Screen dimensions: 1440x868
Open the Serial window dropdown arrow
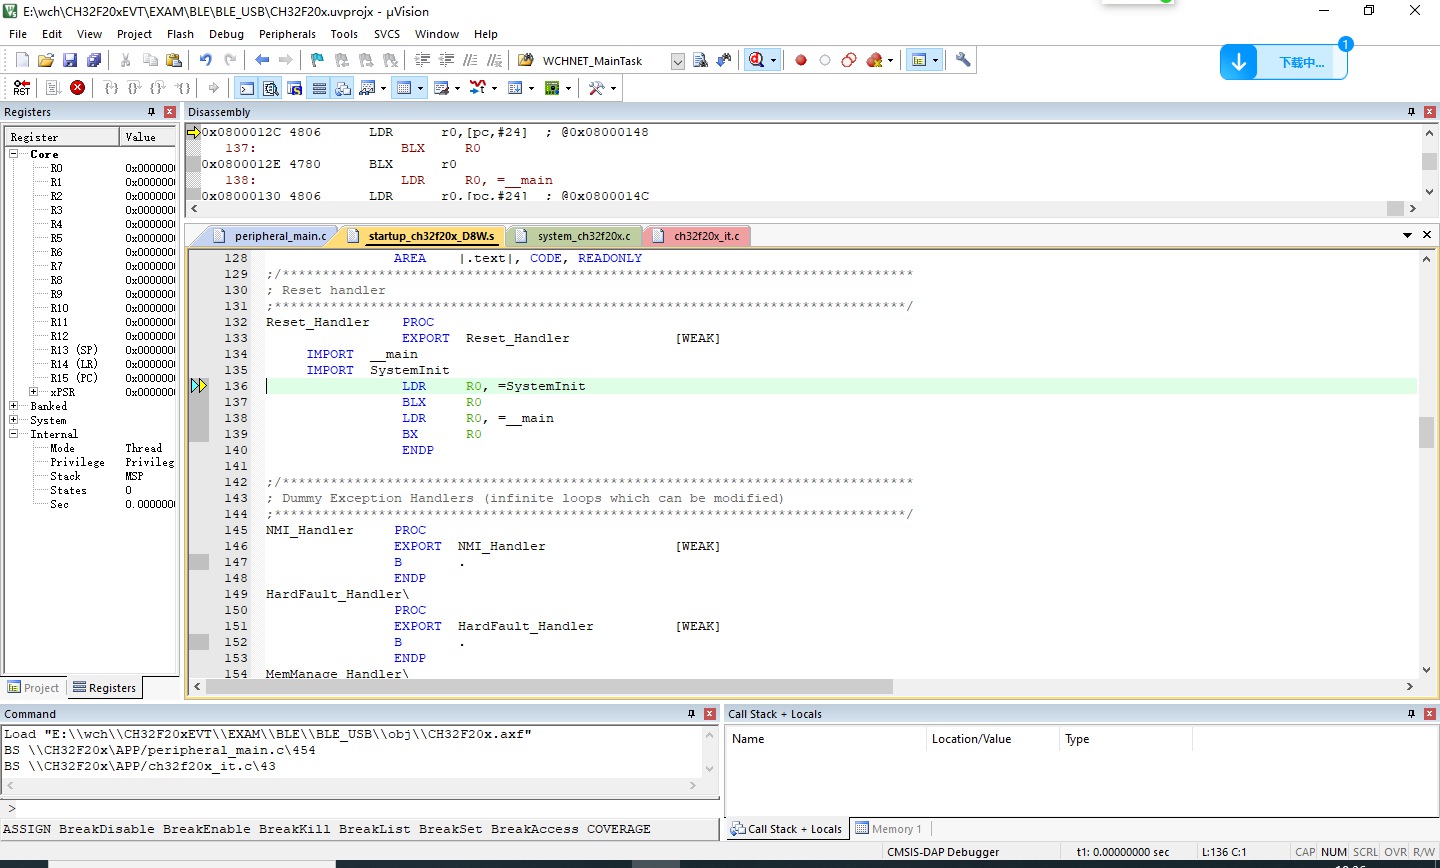[457, 88]
